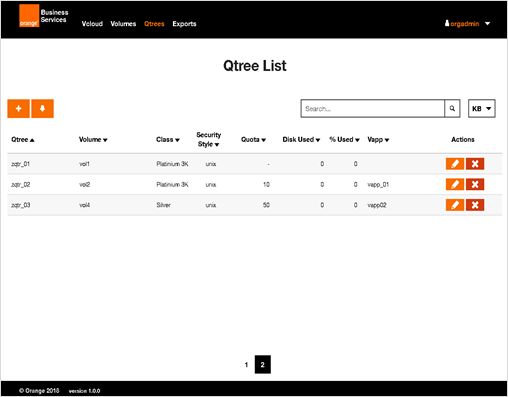This screenshot has width=508, height=397.
Task: Edit the zqtr_02 qtree row
Action: coord(455,184)
